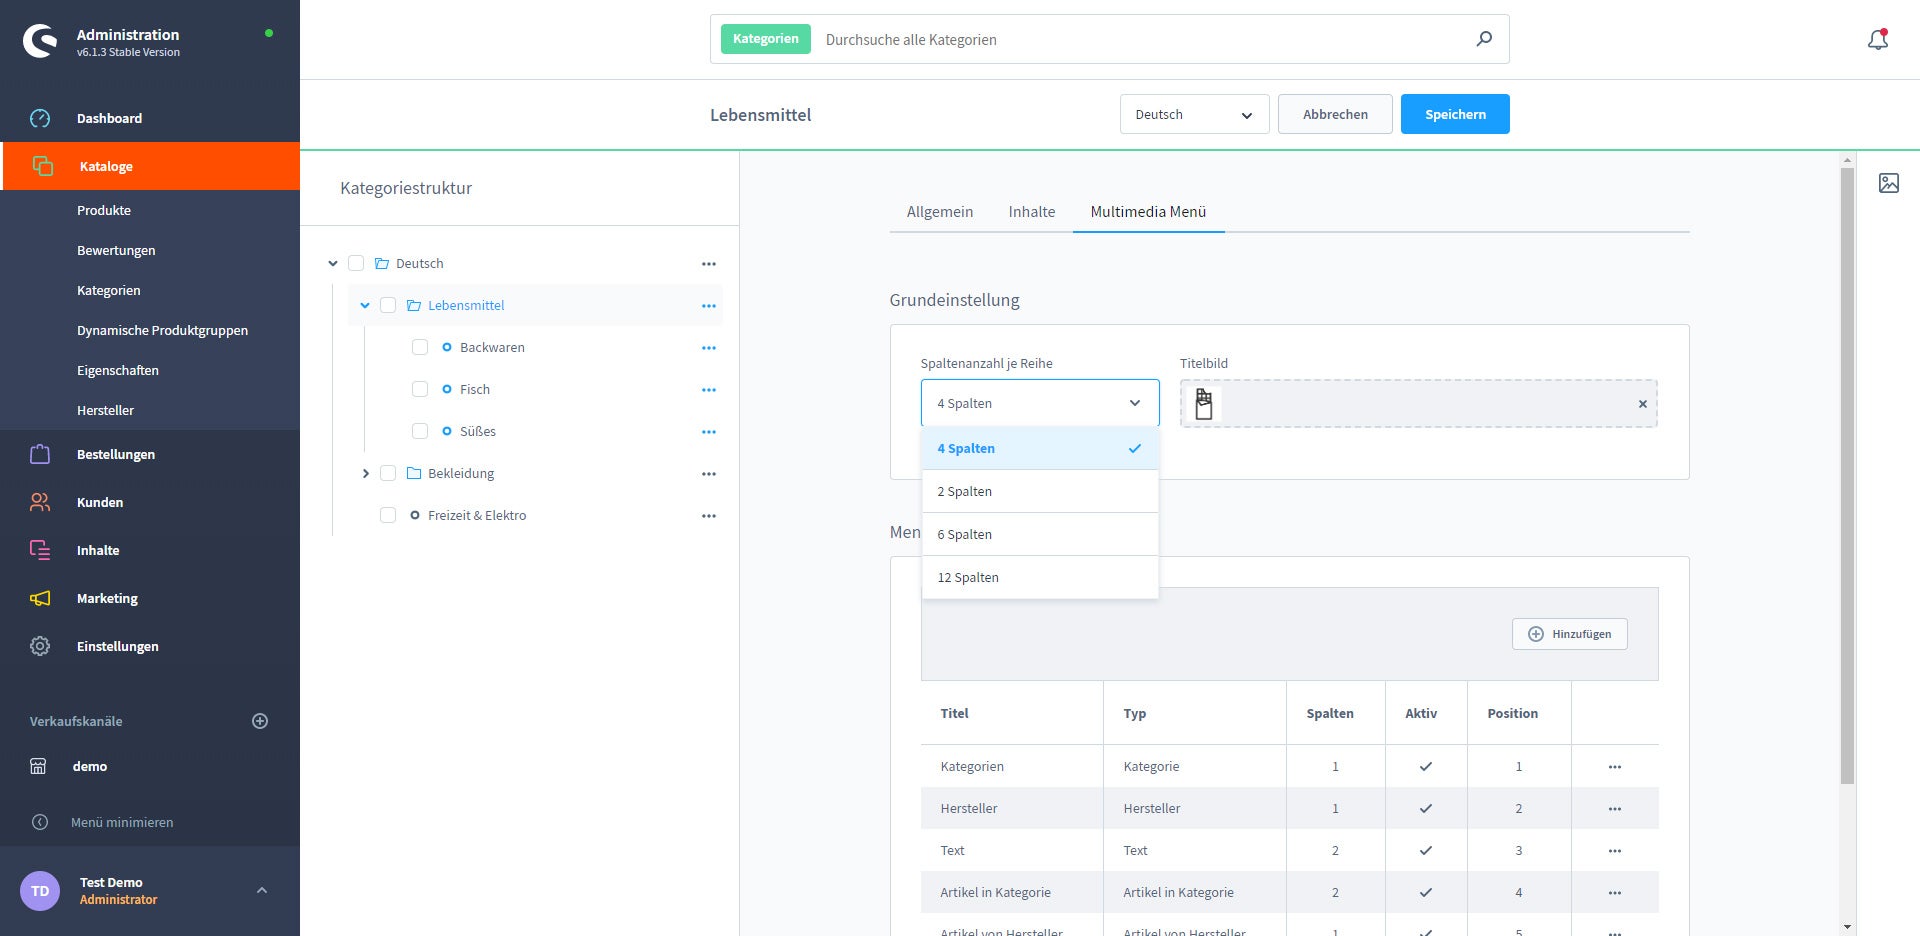Click the Kataloge catalog icon

43,166
